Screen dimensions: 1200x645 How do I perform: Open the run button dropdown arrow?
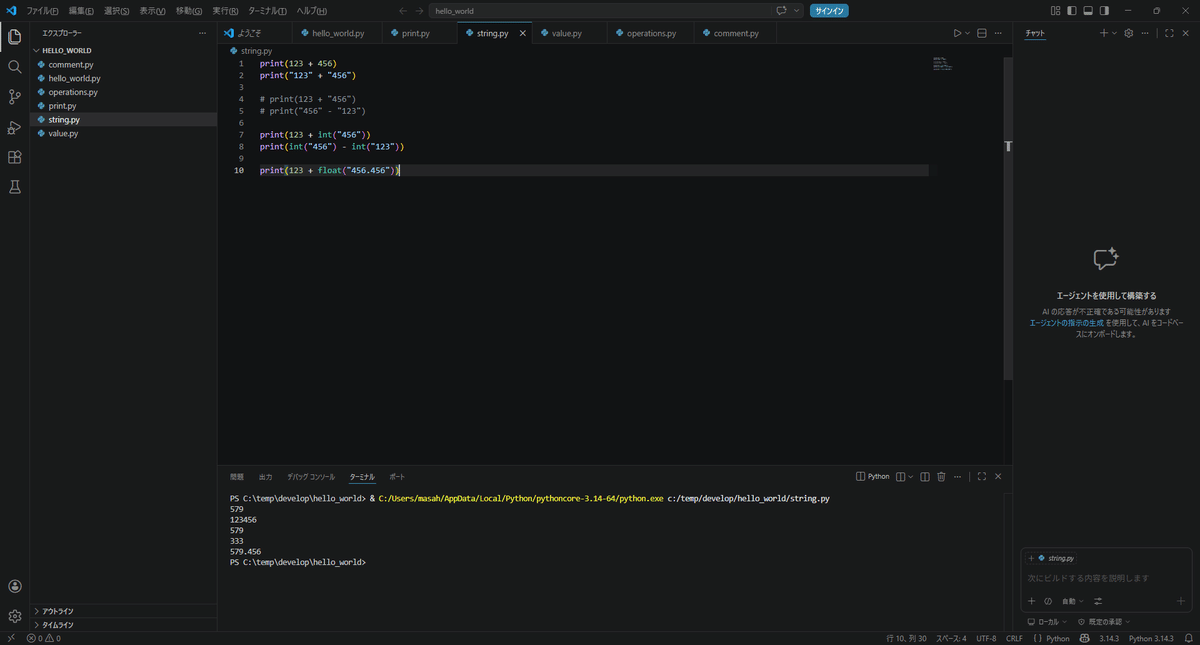967,33
